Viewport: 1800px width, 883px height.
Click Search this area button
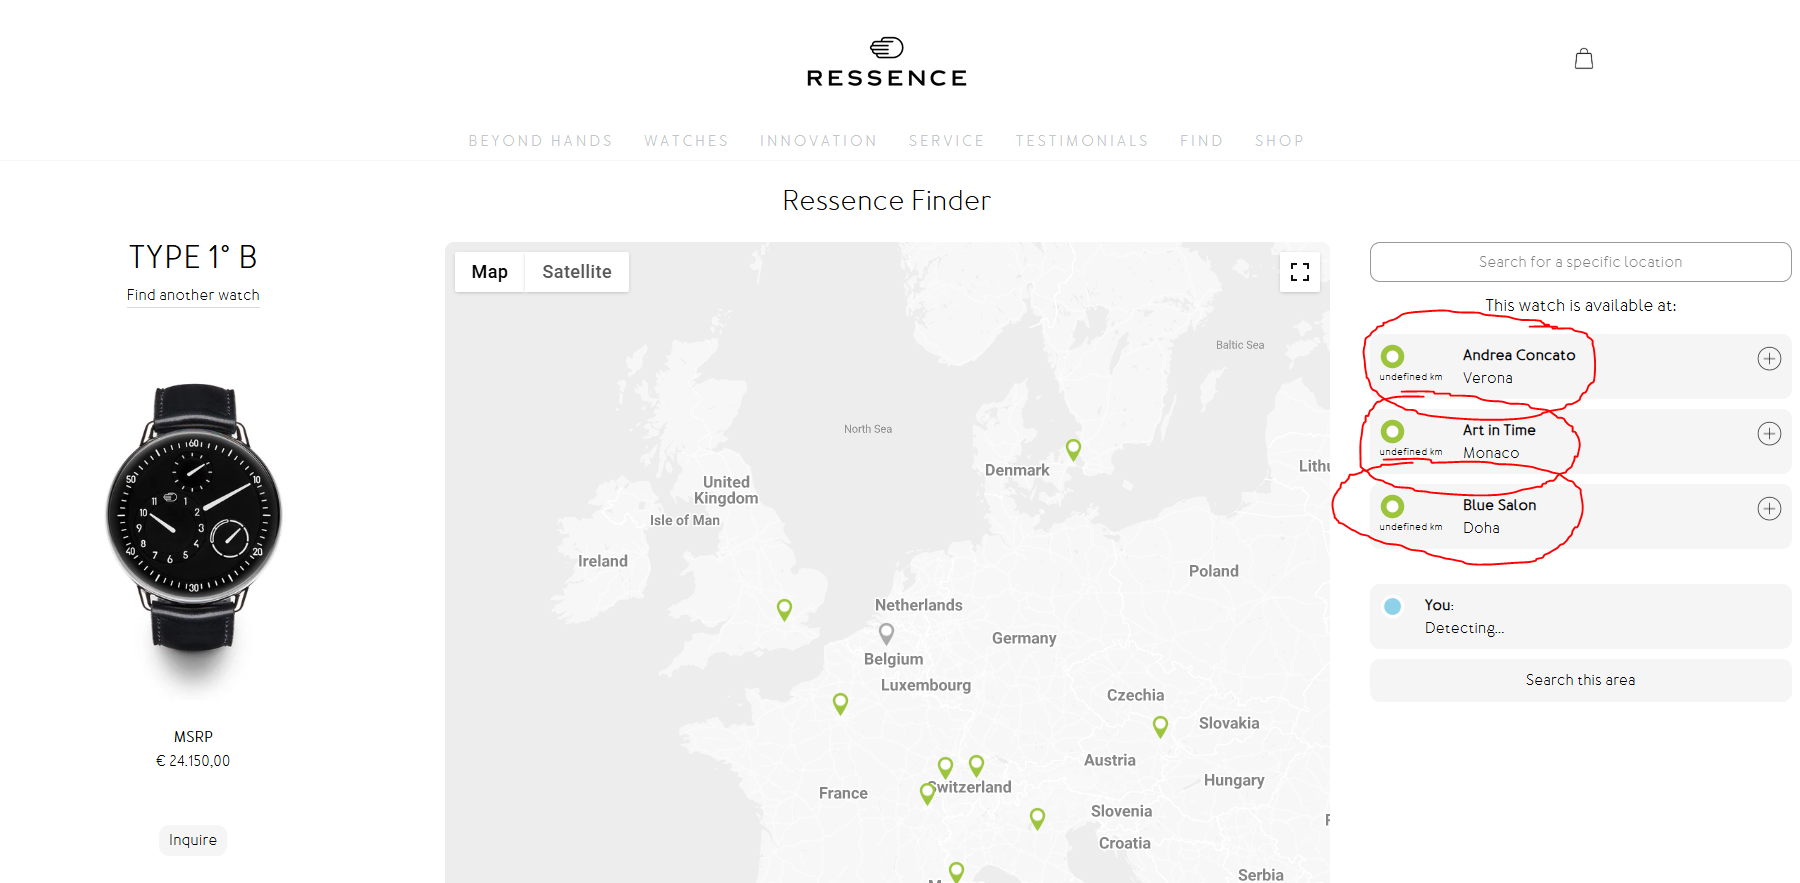pyautogui.click(x=1581, y=680)
